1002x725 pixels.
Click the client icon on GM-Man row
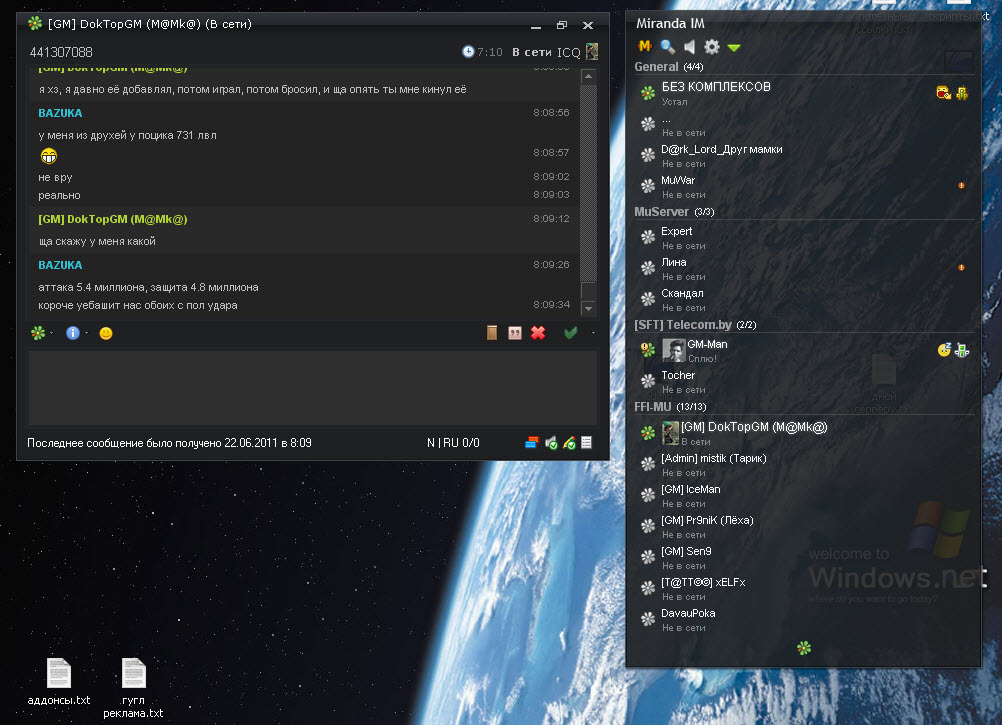tap(962, 350)
